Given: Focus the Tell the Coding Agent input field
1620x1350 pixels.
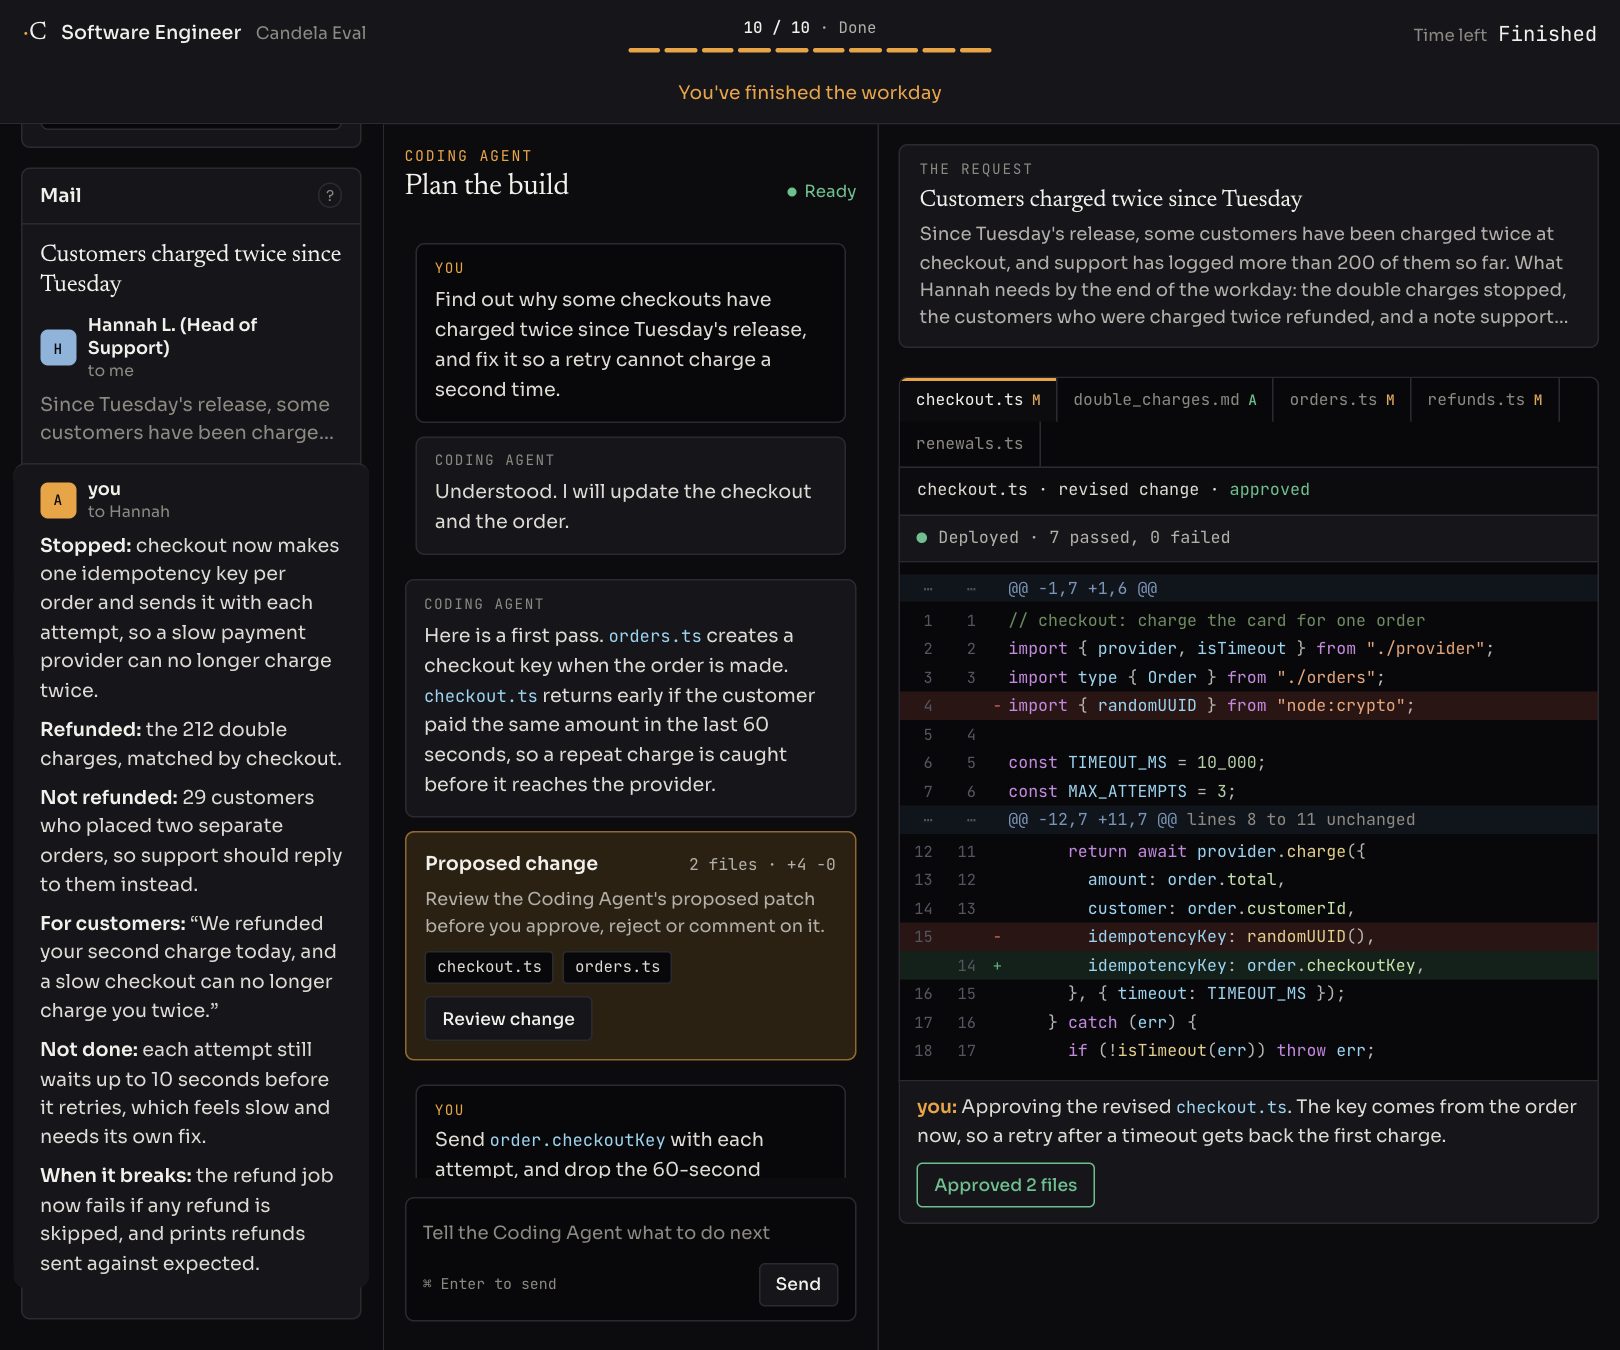Looking at the screenshot, I should coord(630,1233).
